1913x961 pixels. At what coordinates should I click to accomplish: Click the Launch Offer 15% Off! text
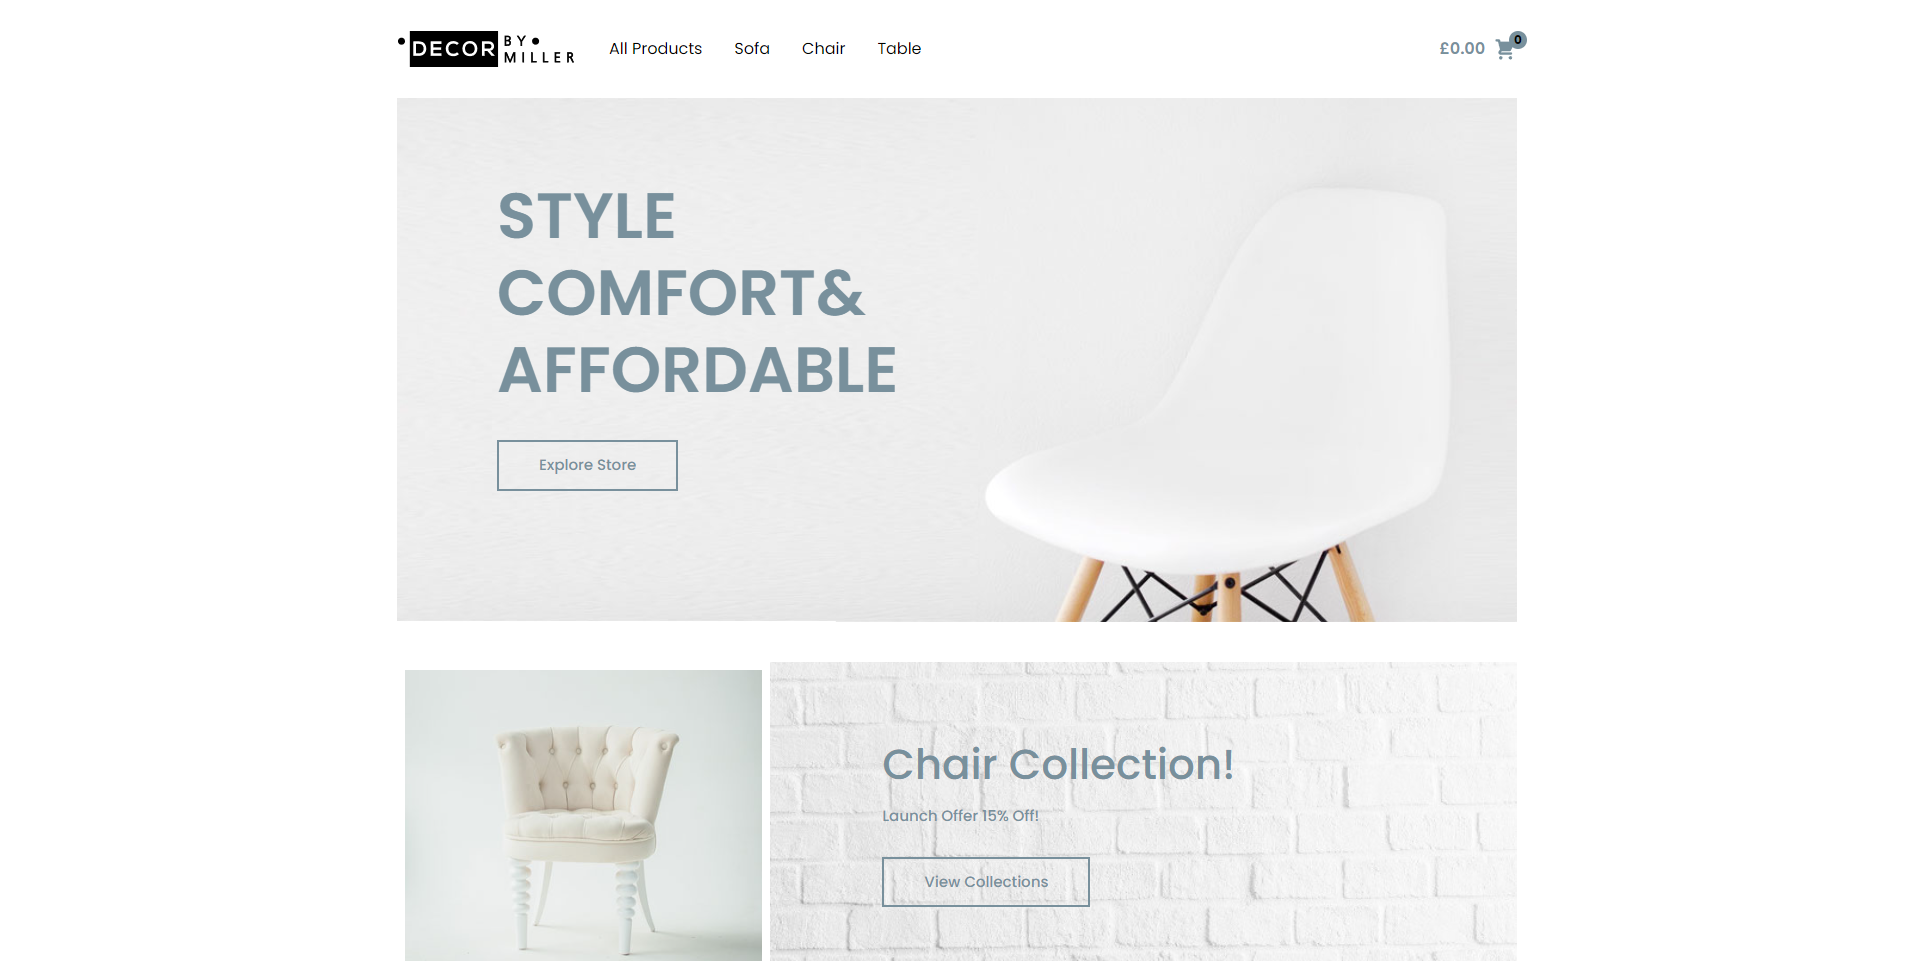click(x=960, y=816)
